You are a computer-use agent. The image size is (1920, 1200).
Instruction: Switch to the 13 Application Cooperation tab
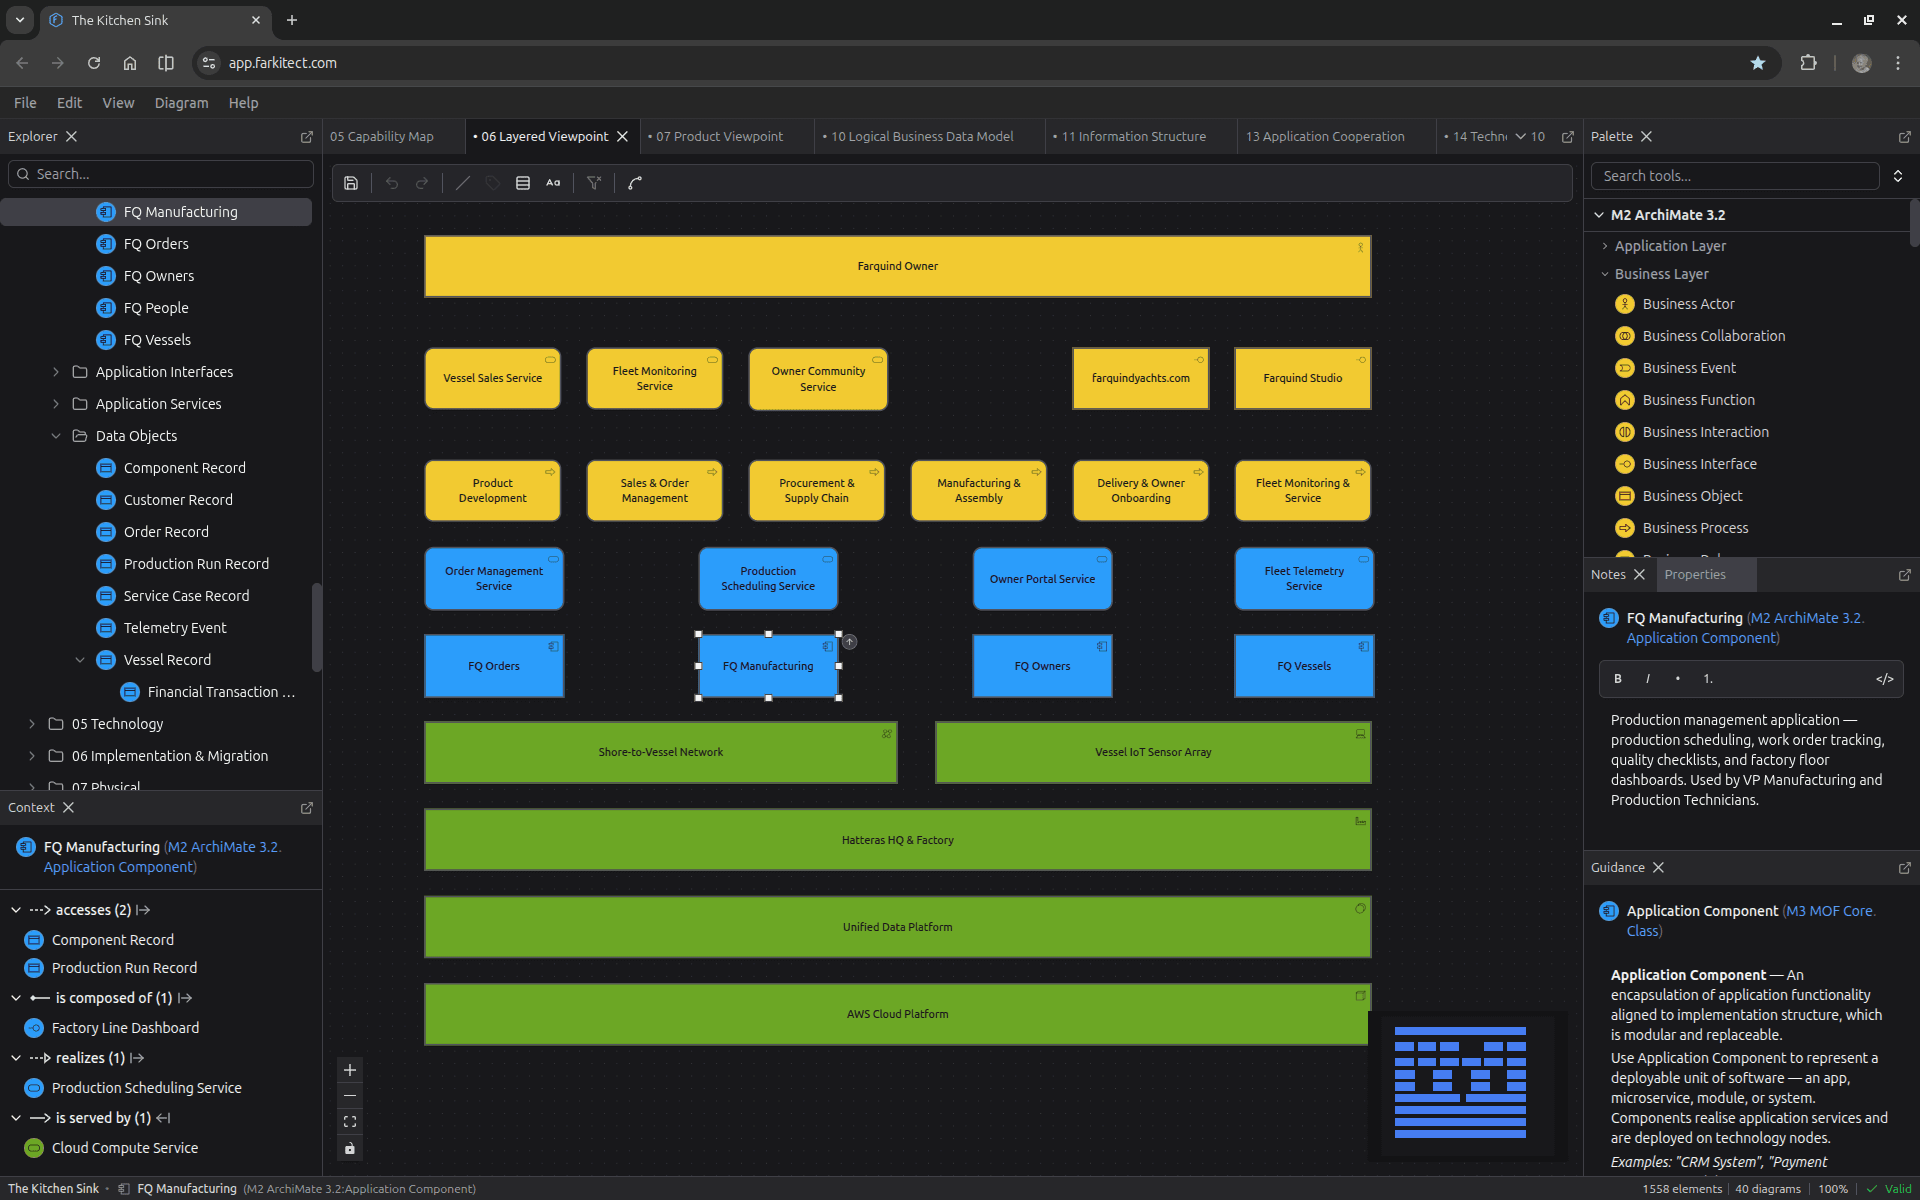[x=1325, y=137]
